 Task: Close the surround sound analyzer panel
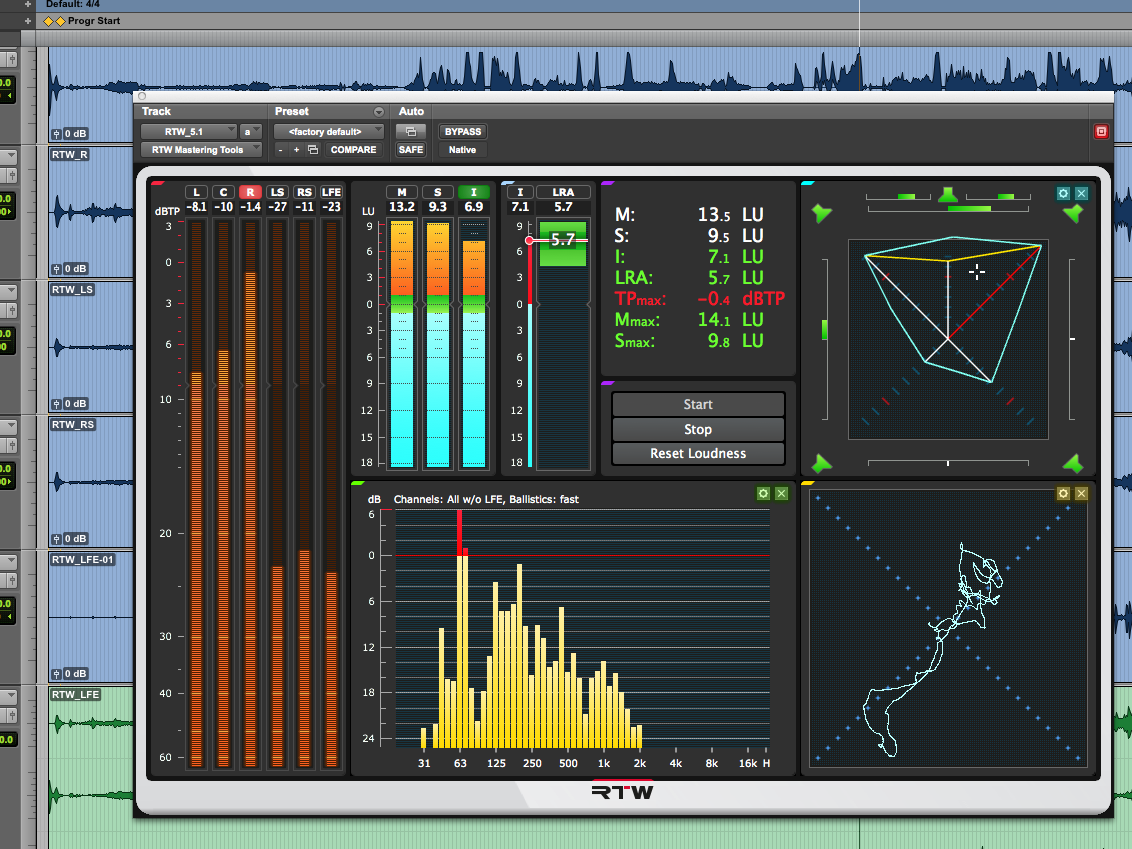1081,193
